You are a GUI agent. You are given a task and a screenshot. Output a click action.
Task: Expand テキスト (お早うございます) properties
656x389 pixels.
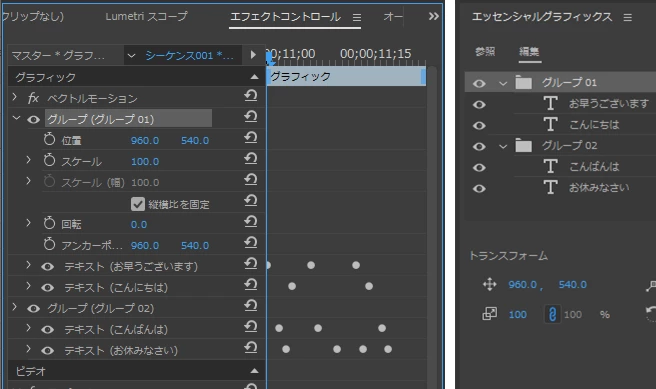tap(28, 265)
